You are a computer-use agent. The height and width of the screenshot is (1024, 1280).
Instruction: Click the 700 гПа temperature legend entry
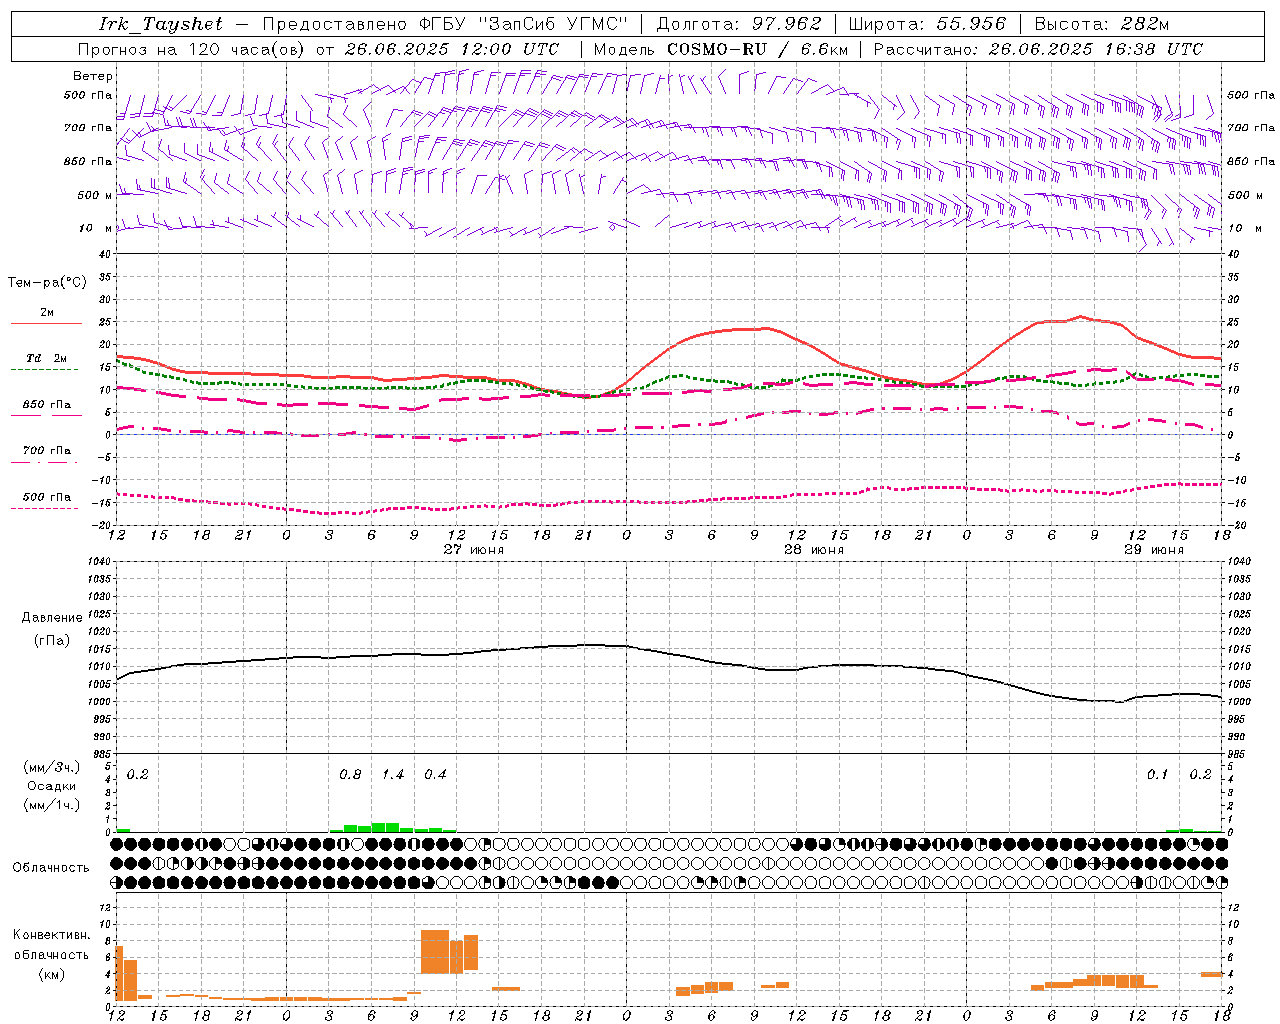tap(47, 451)
